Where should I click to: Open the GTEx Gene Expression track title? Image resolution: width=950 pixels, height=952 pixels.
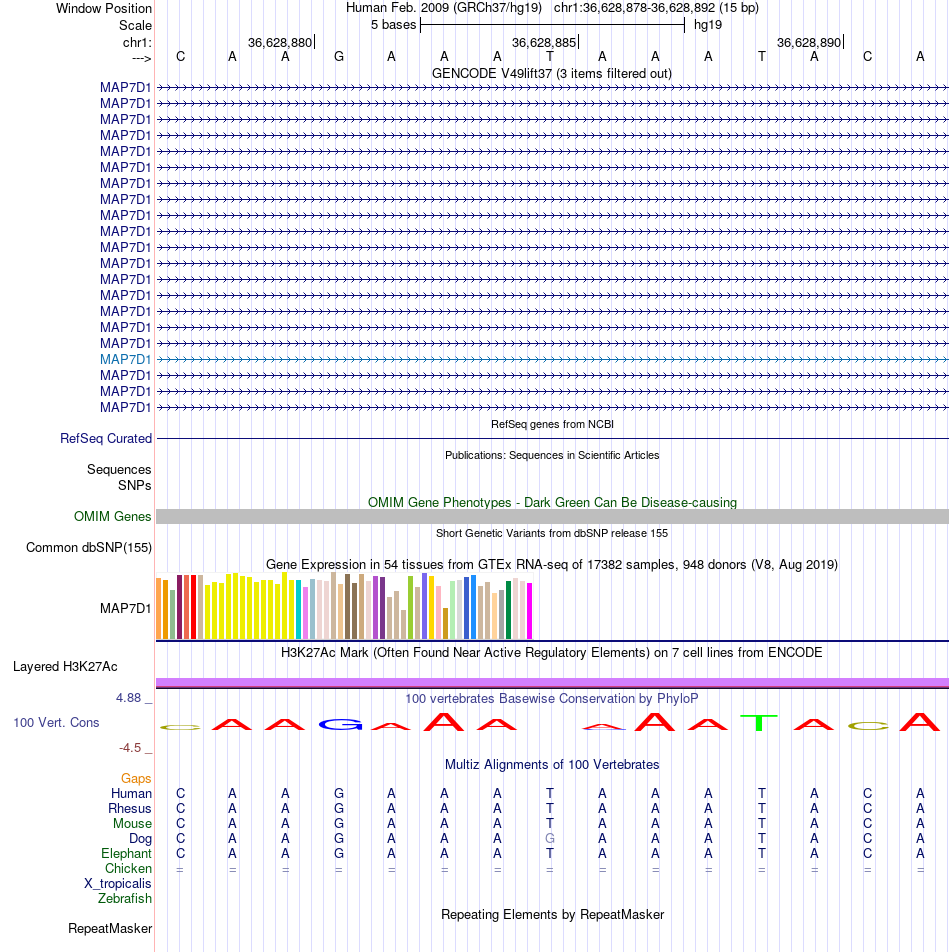pyautogui.click(x=552, y=564)
